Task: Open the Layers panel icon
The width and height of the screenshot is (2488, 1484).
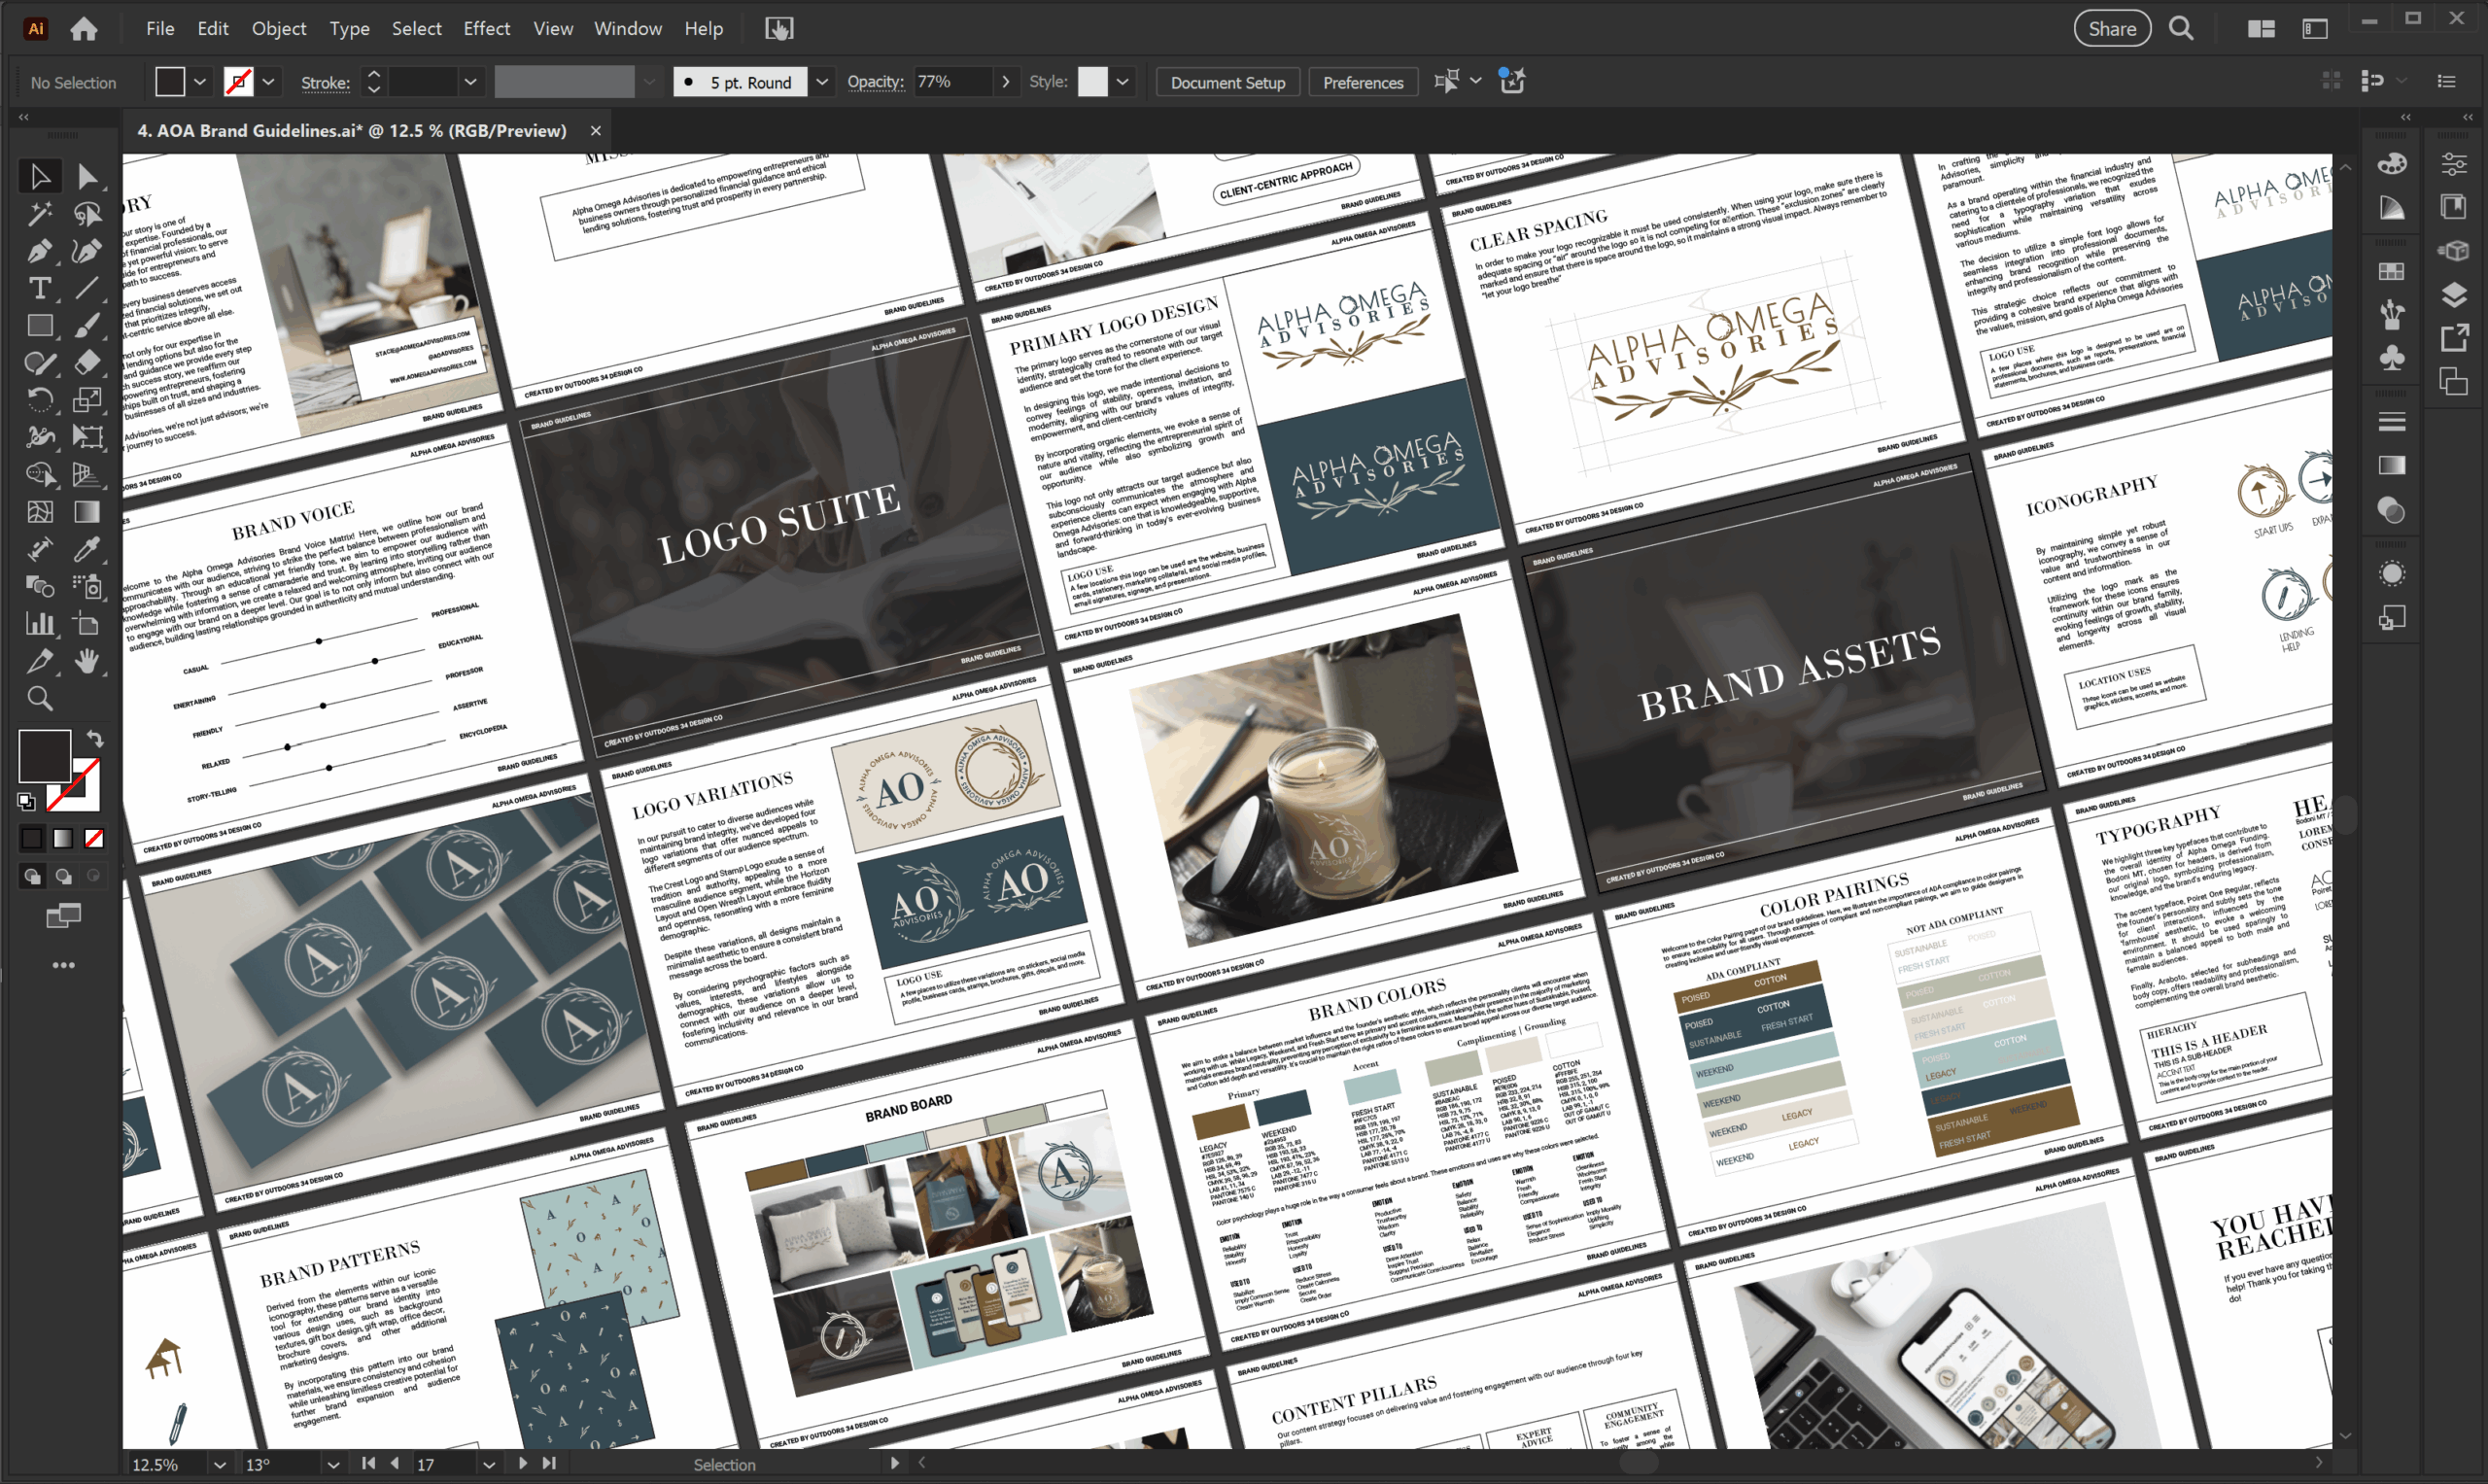Action: [x=2453, y=295]
